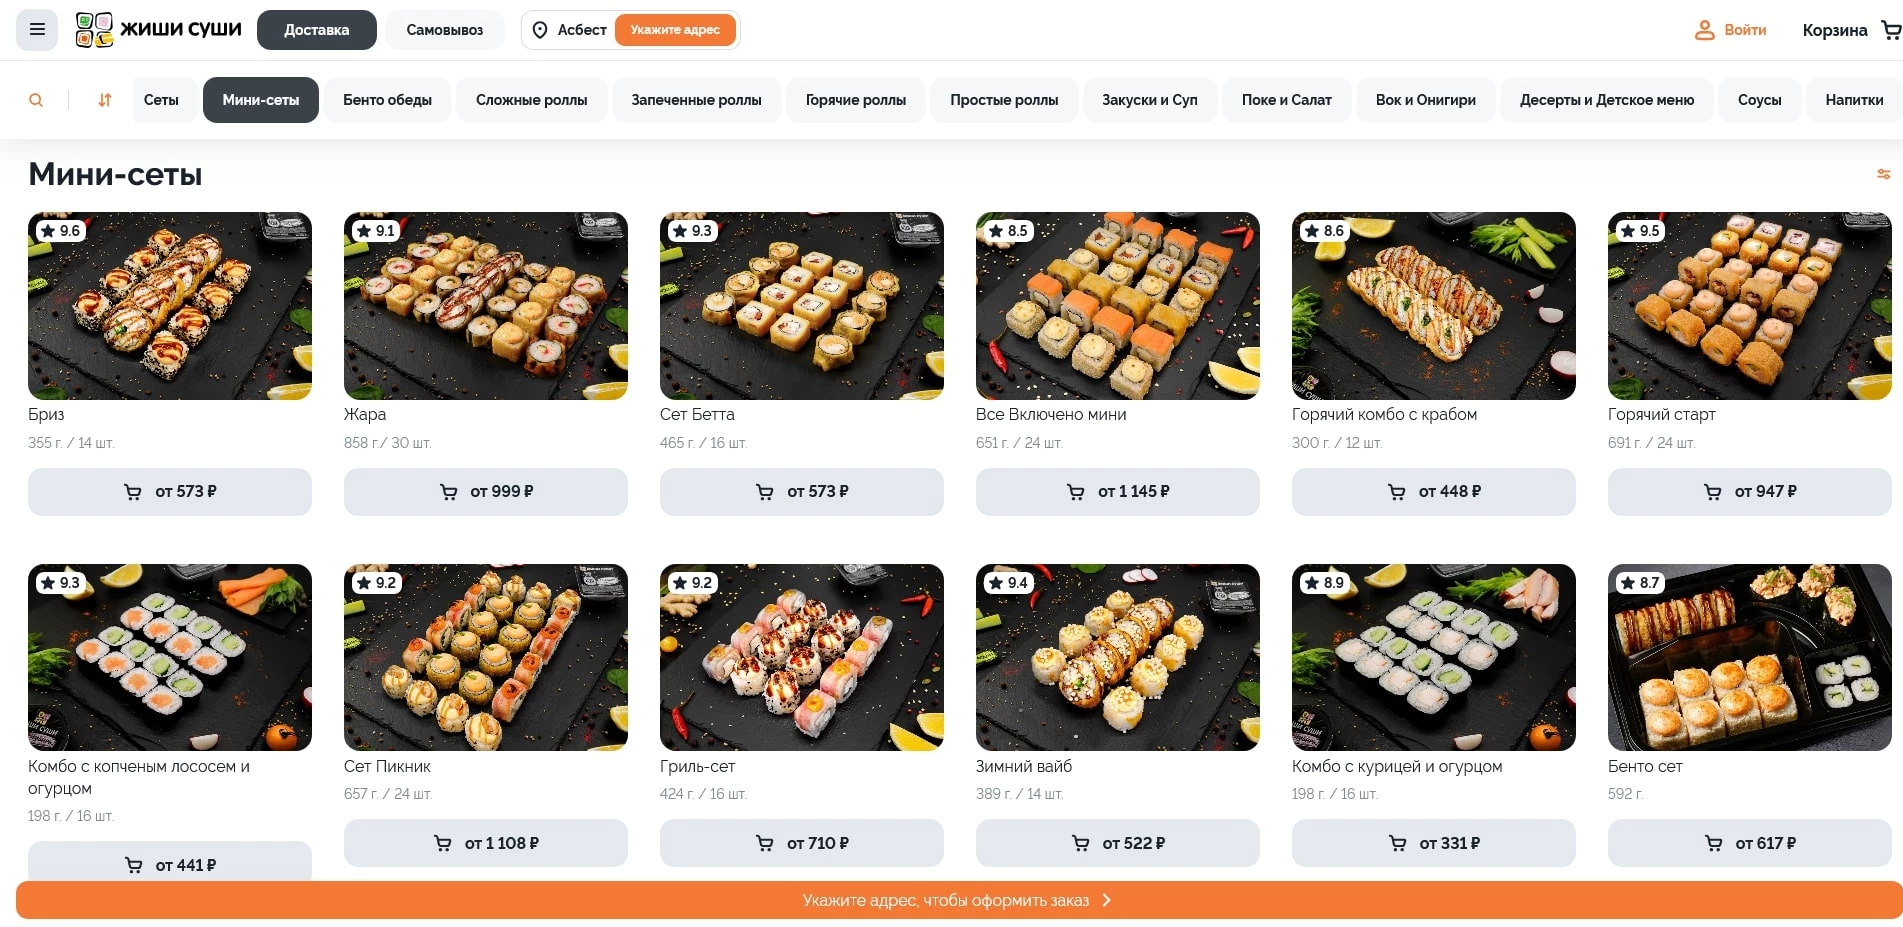
Task: Open the filter settings icon near Мини-сеты heading
Action: 1883,174
